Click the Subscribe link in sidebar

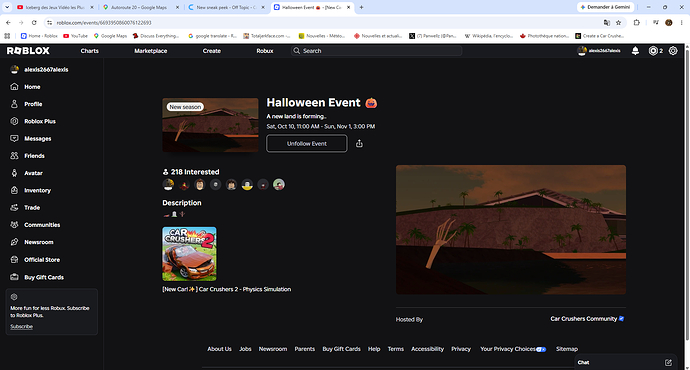[22, 326]
